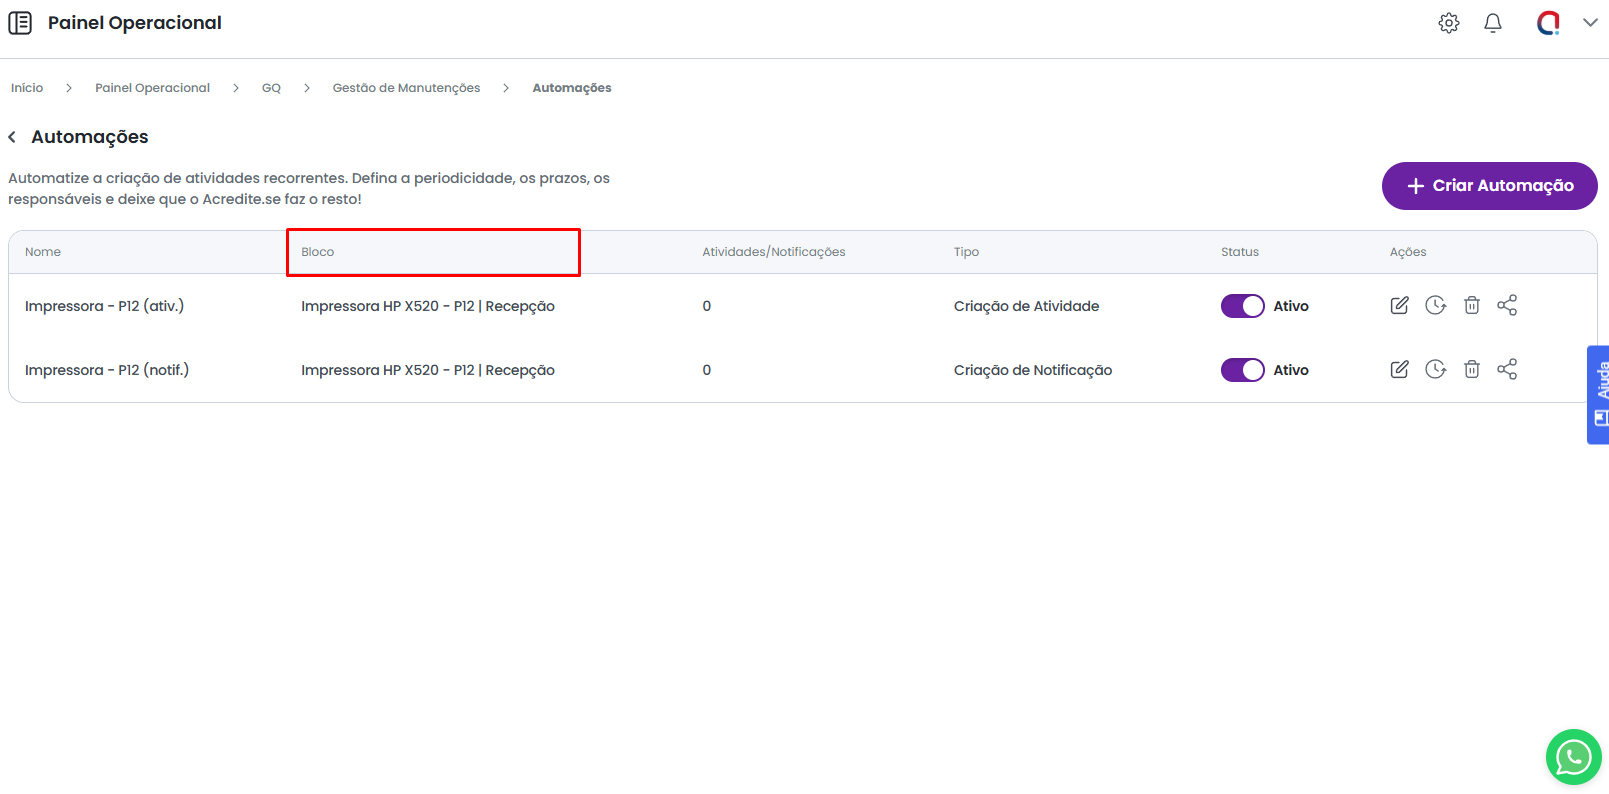The width and height of the screenshot is (1609, 794).
Task: Edit the Impressora - P12 (ativ.) automation
Action: [x=1399, y=306]
